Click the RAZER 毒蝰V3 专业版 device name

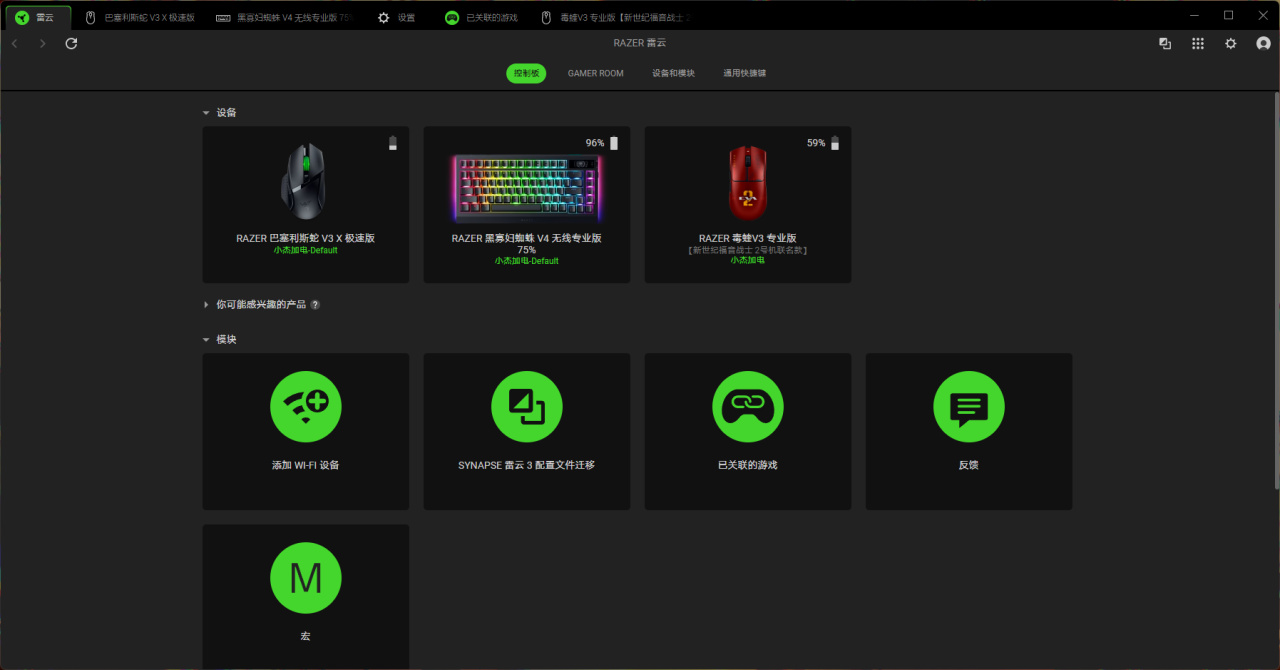(748, 239)
